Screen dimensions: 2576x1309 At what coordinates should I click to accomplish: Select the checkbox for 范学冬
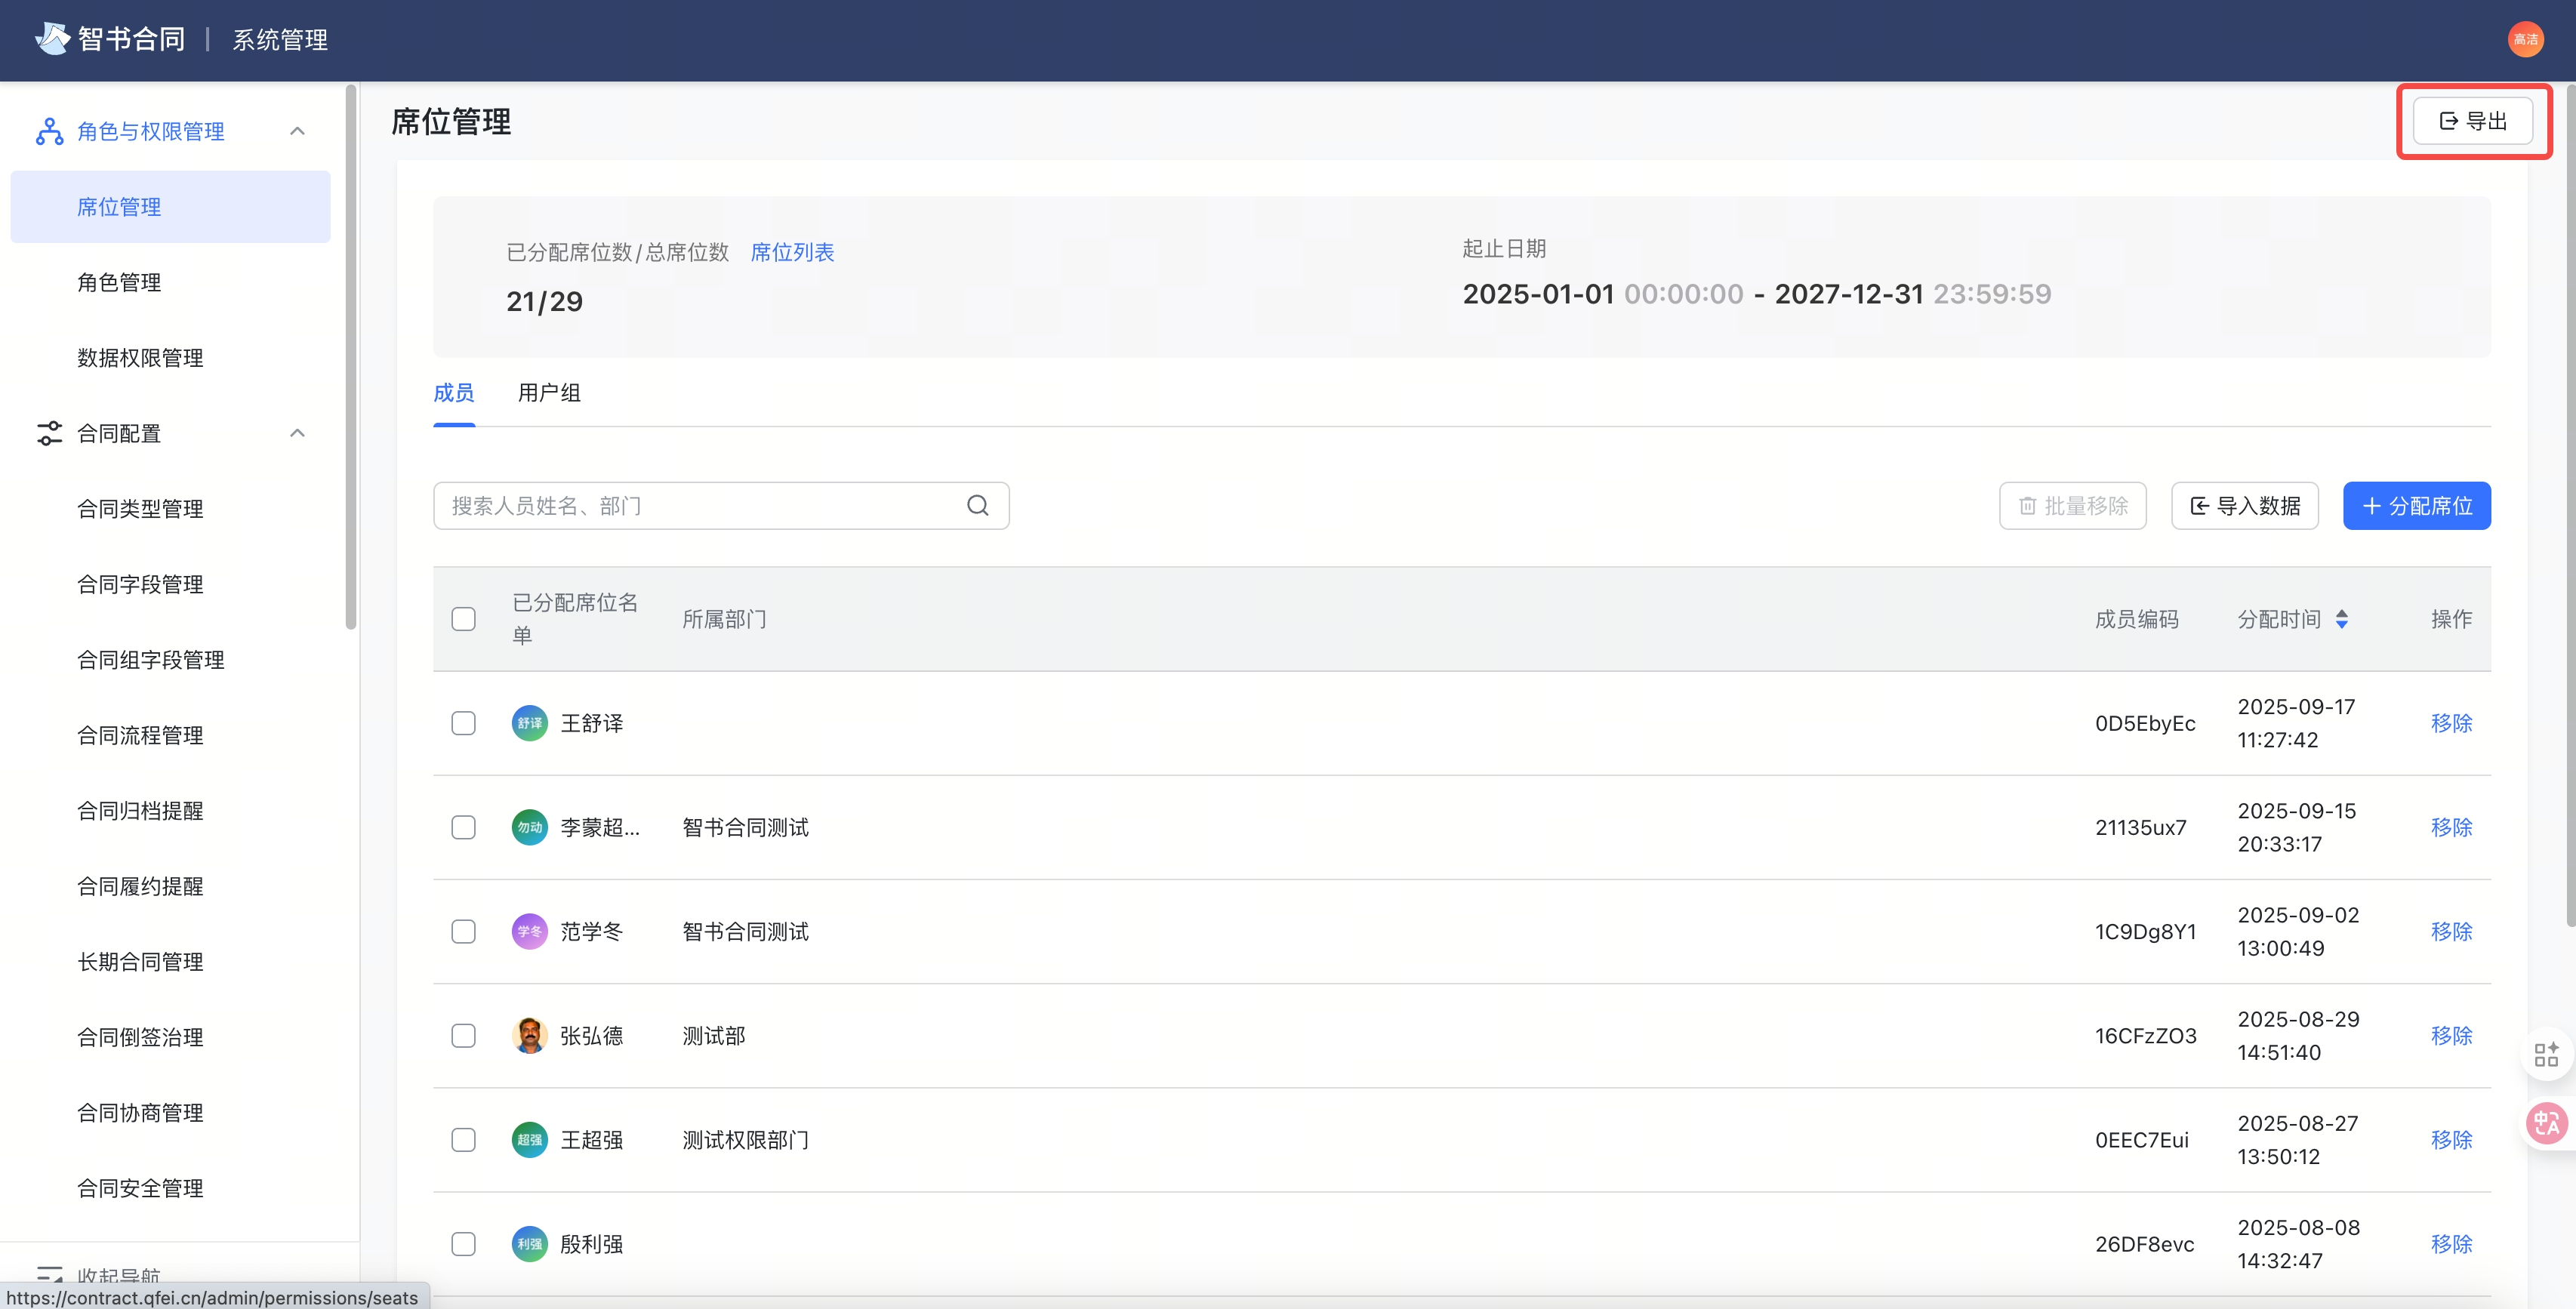(463, 931)
